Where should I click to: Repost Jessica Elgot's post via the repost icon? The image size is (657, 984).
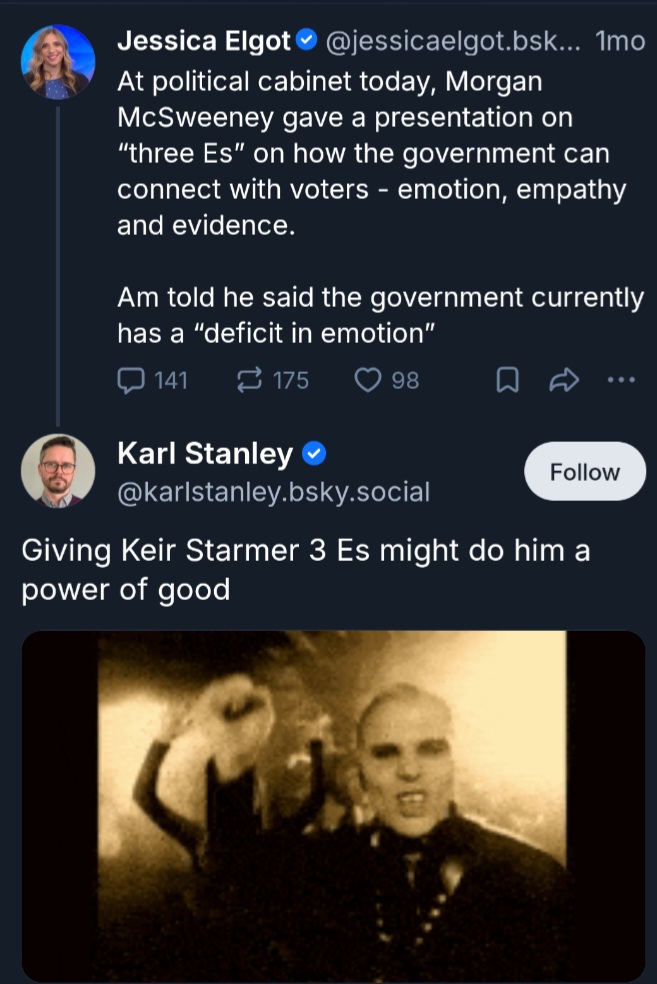click(x=248, y=380)
